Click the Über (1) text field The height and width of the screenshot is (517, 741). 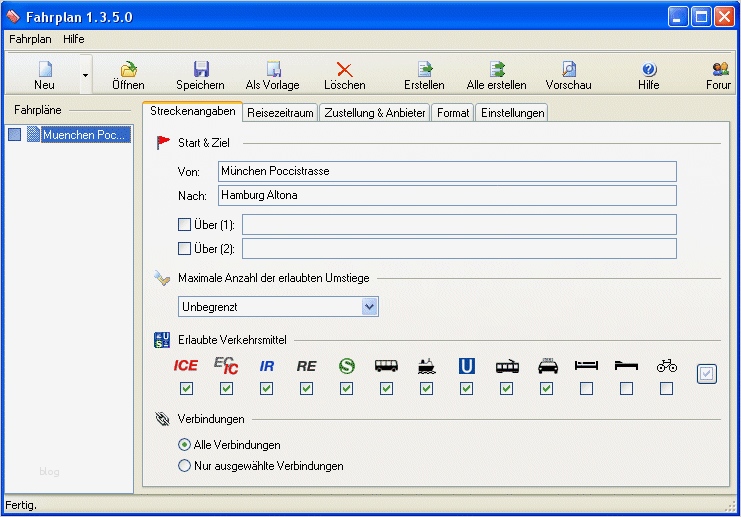tap(459, 224)
